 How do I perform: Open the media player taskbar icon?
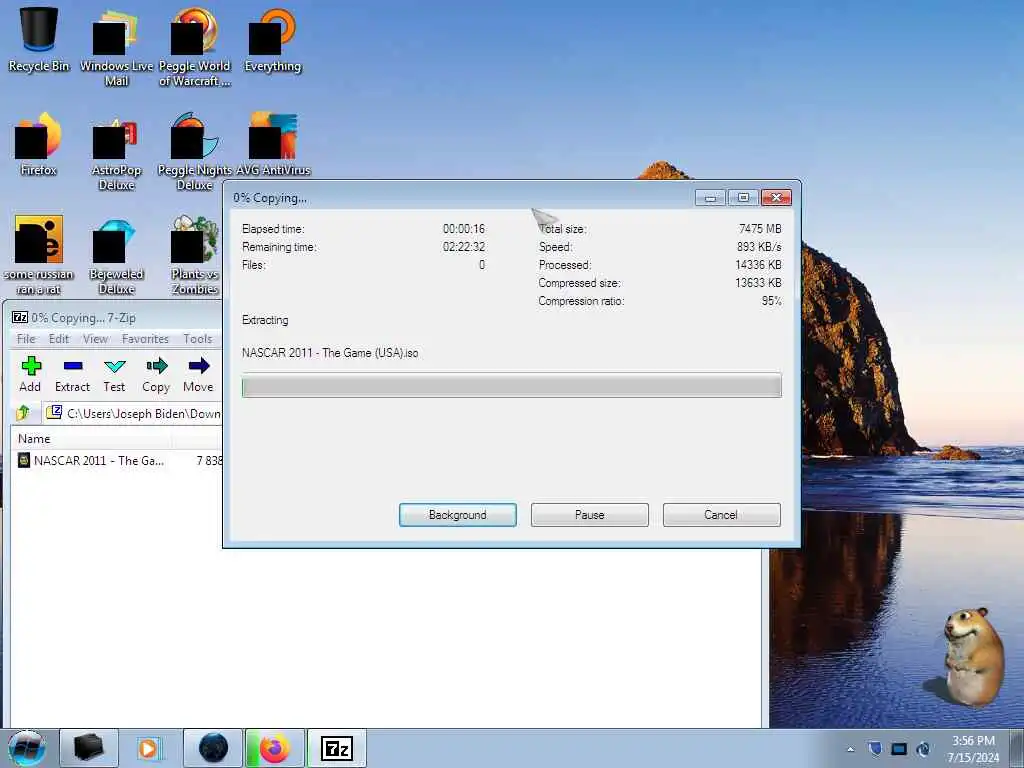pyautogui.click(x=150, y=748)
